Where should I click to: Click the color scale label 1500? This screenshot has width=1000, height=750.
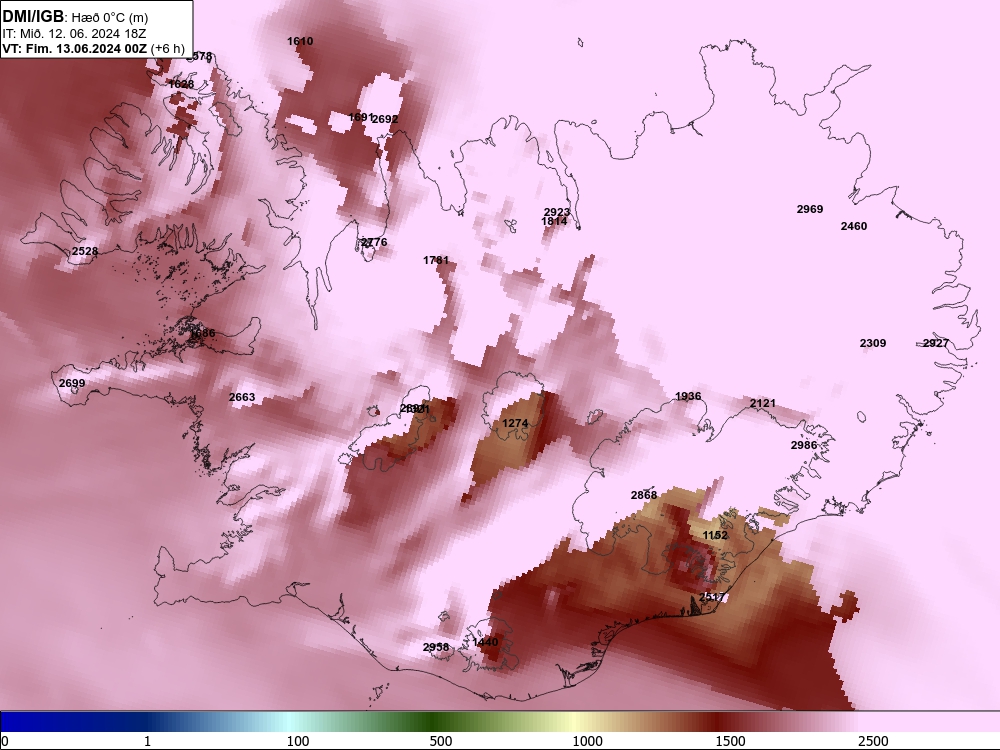(730, 741)
